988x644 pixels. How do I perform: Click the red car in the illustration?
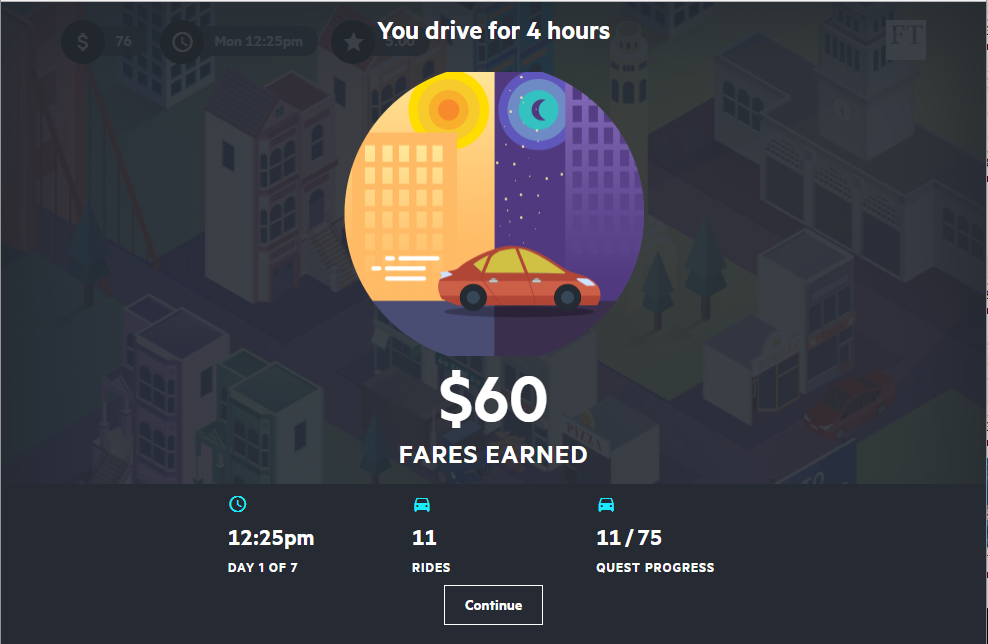[x=519, y=279]
